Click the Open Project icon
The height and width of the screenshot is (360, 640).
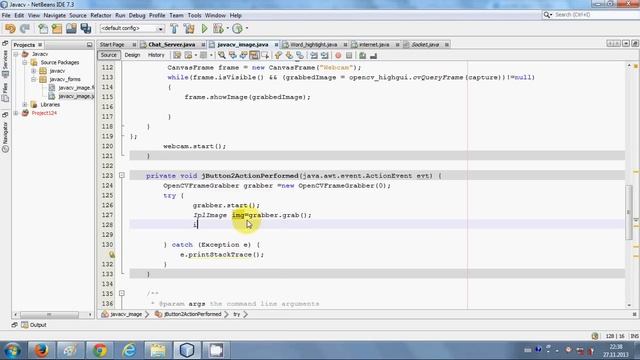click(x=71, y=29)
